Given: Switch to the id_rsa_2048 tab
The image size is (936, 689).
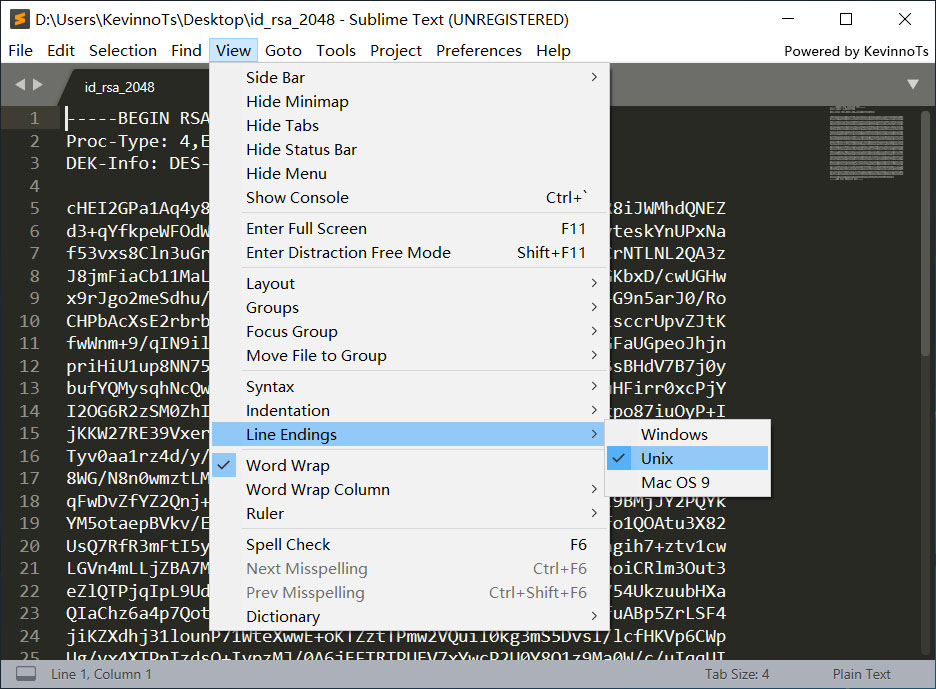Looking at the screenshot, I should pos(119,87).
